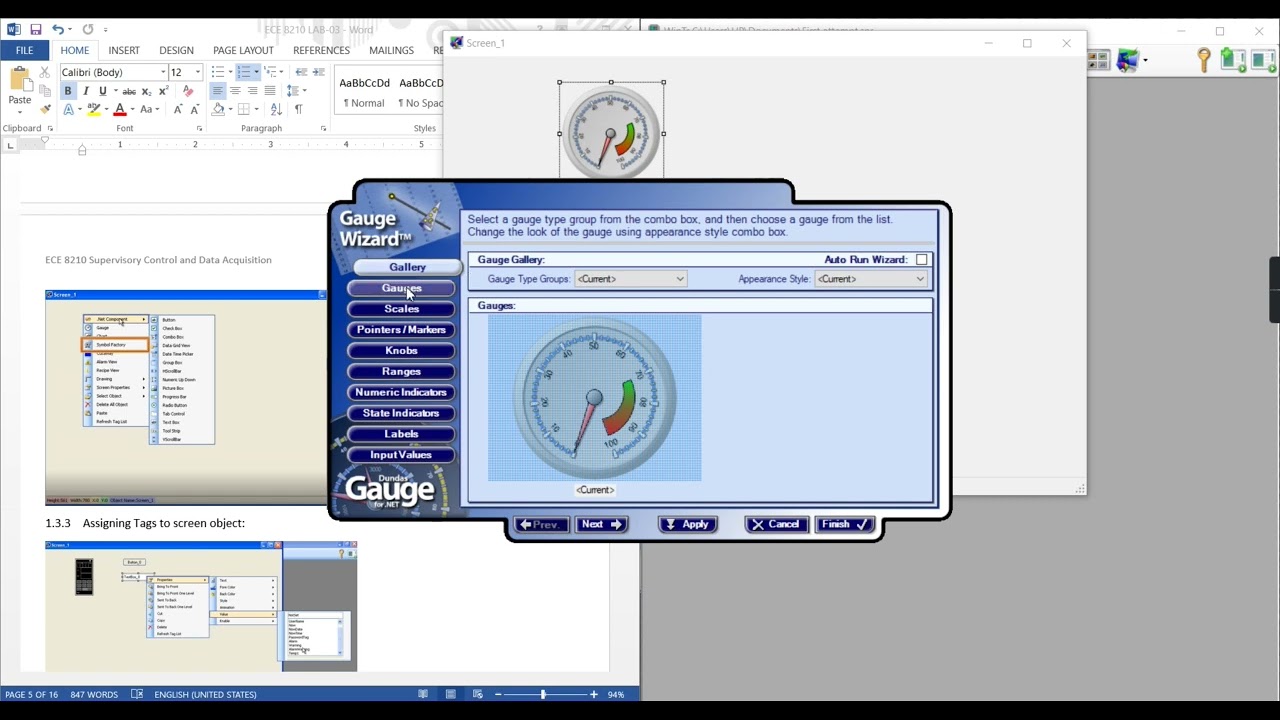
Task: Switch to the DESIGN ribbon tab
Action: click(x=176, y=50)
